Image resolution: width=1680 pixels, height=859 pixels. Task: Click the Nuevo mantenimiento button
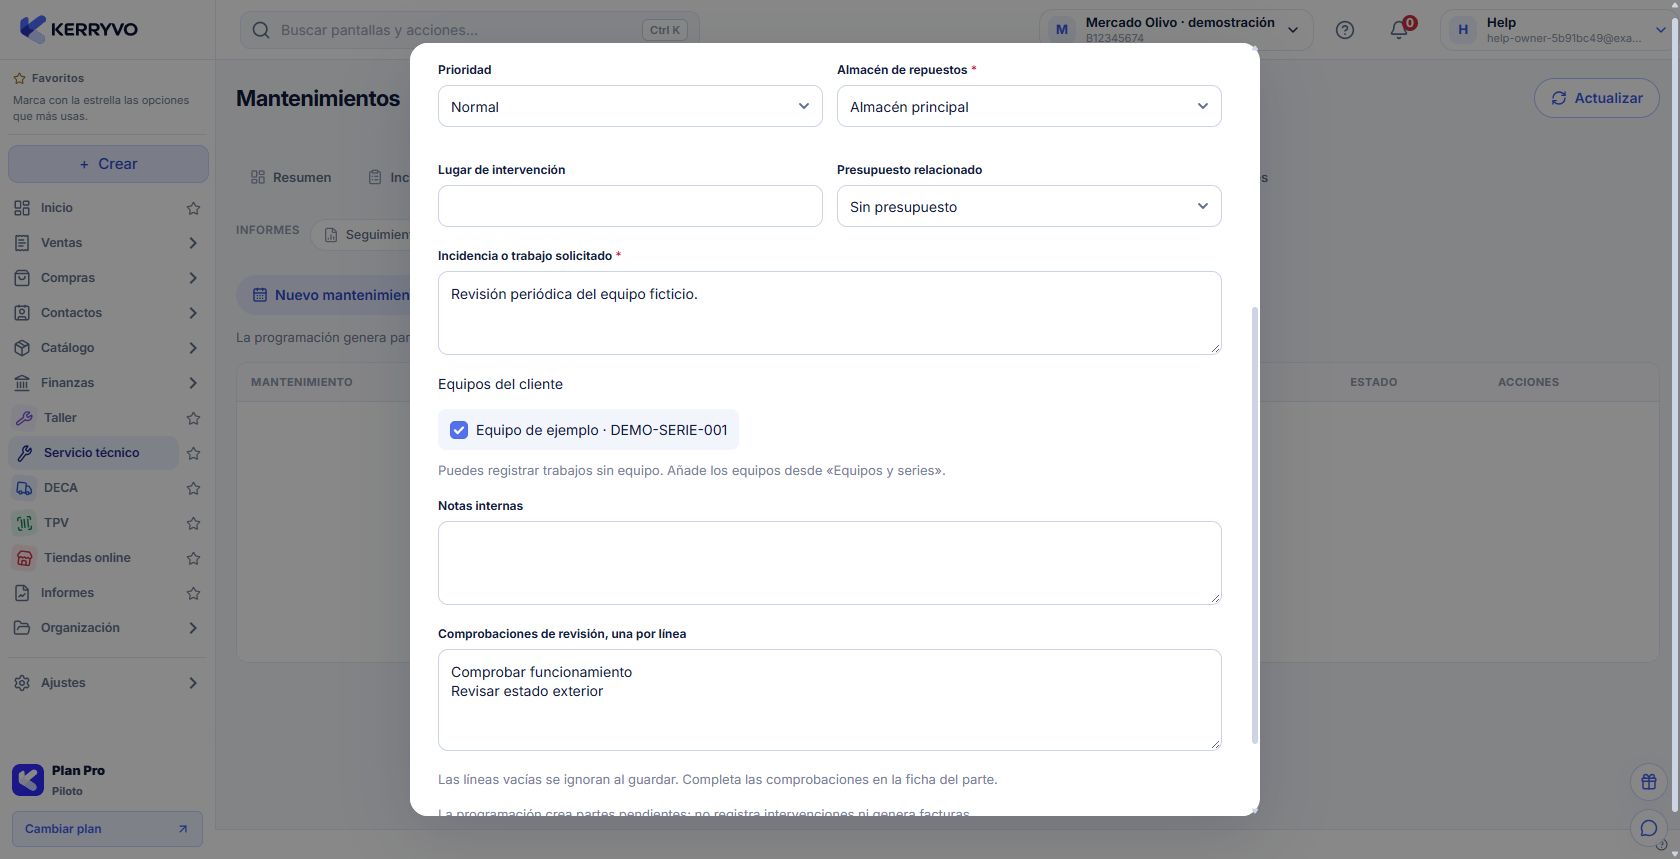324,295
